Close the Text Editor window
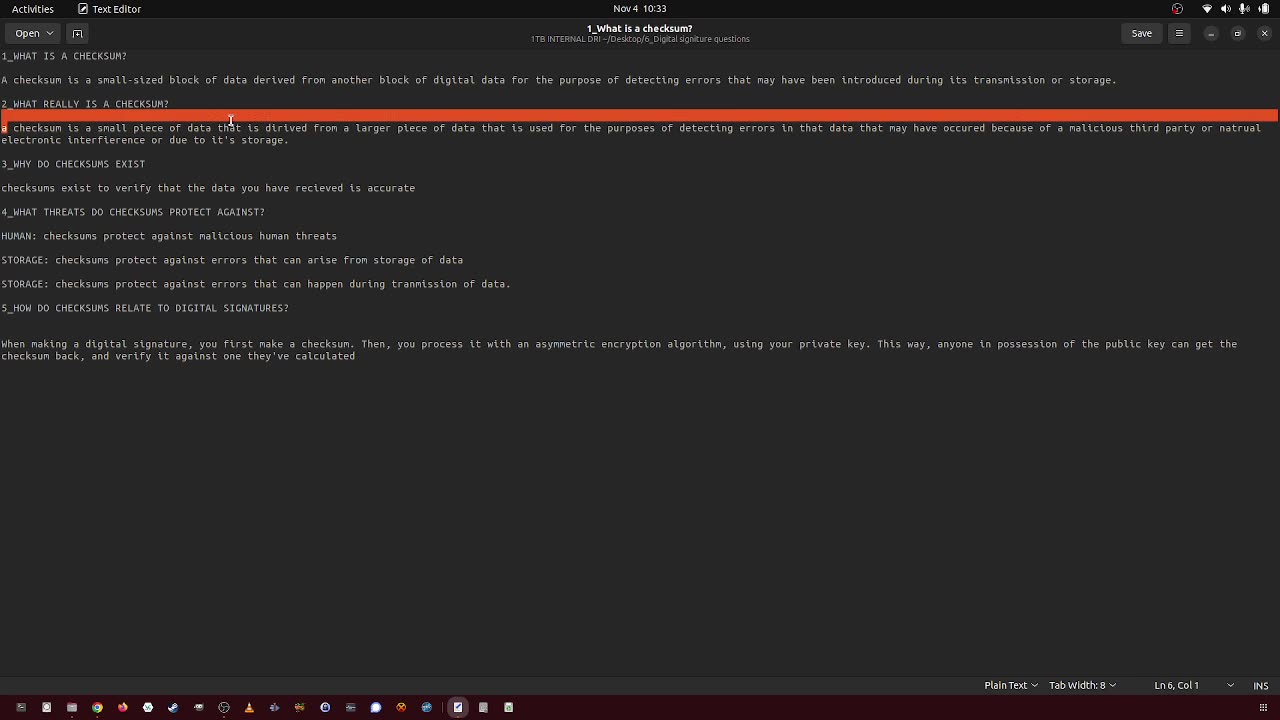 click(x=1264, y=33)
